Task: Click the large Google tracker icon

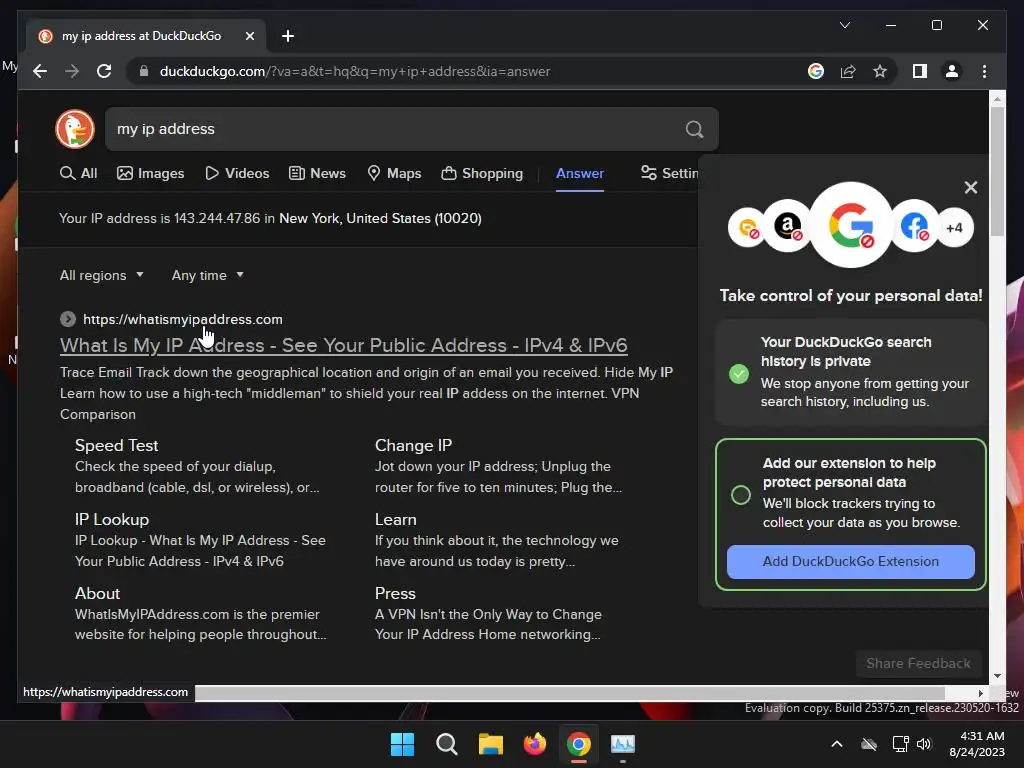Action: [851, 225]
